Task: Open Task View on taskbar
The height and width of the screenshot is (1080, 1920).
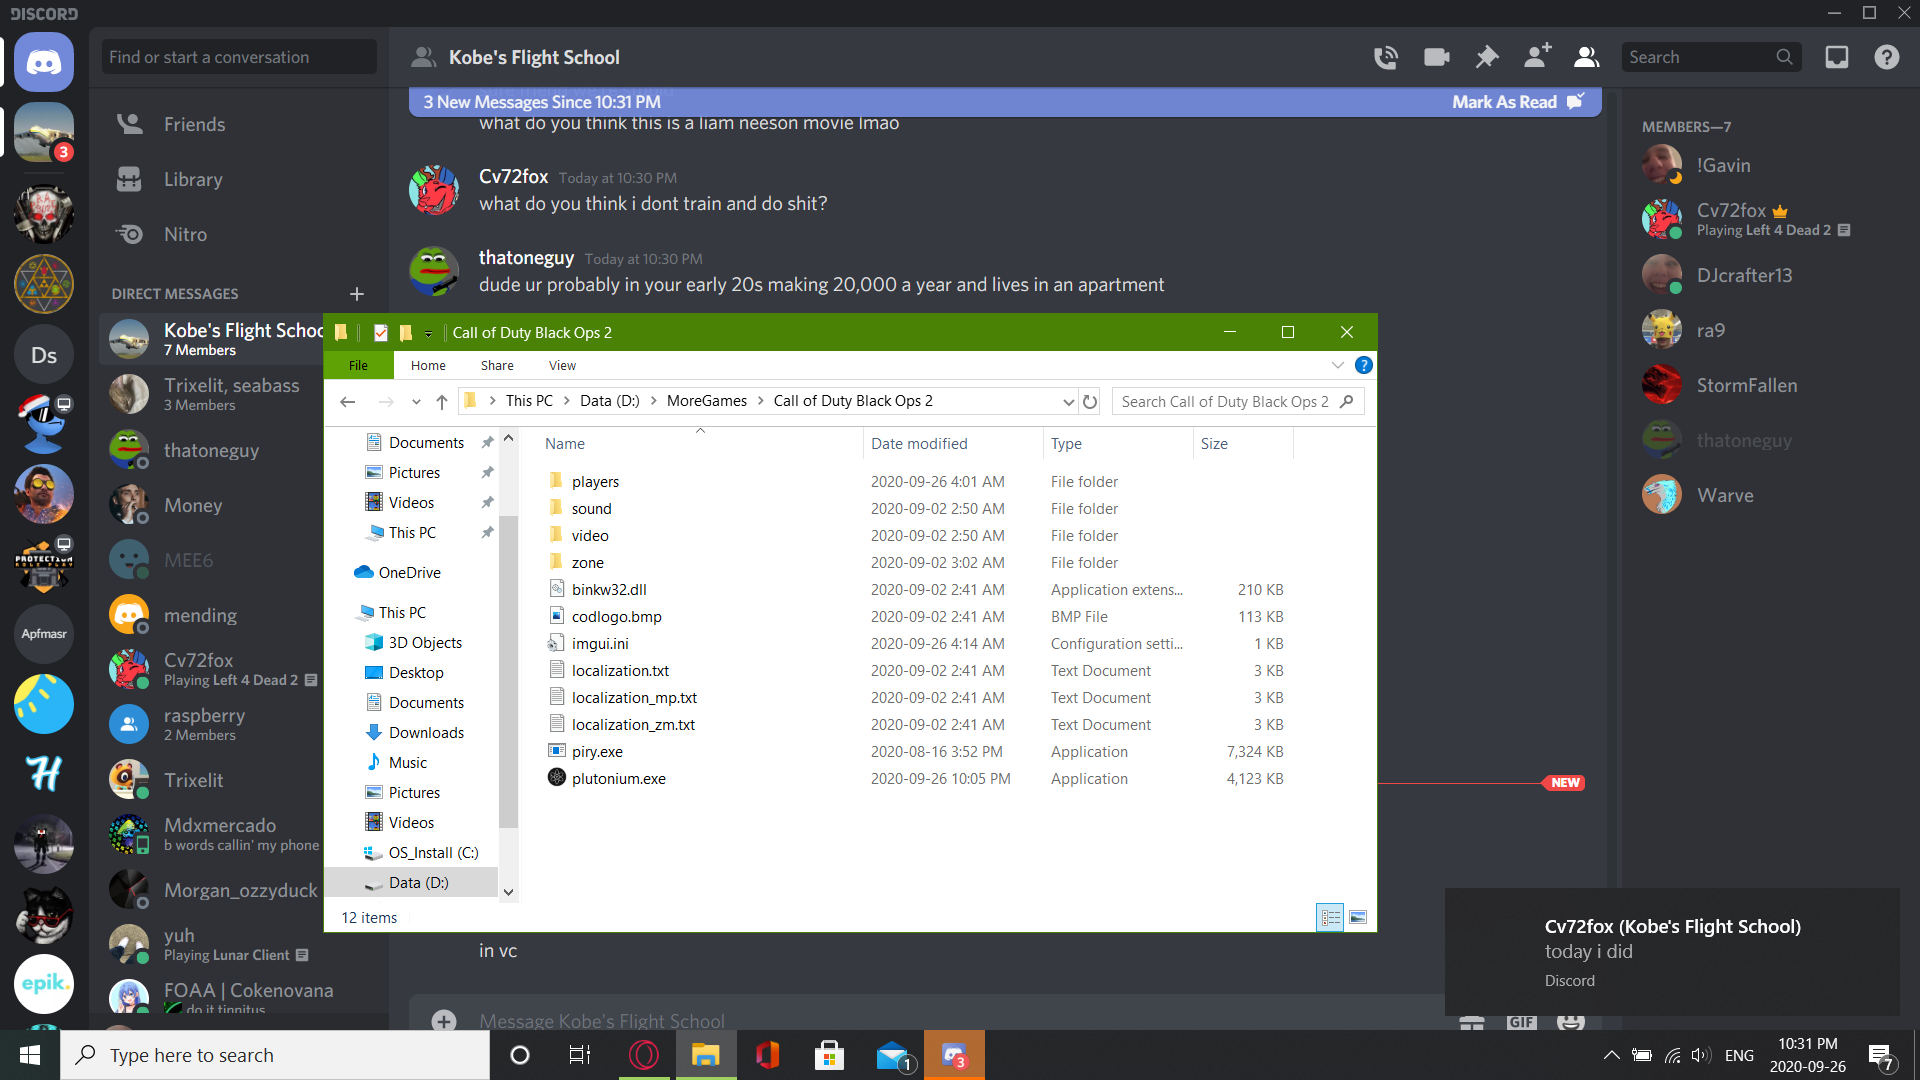Action: point(580,1055)
